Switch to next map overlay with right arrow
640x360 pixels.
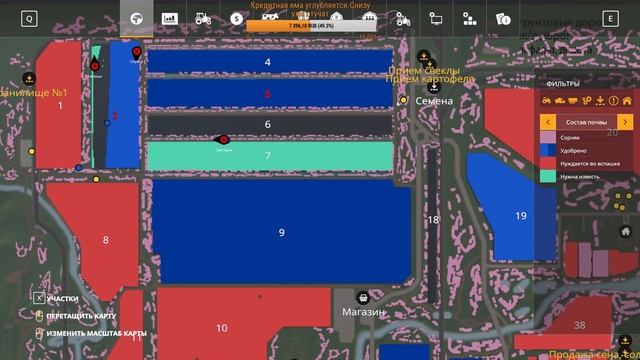[x=625, y=122]
